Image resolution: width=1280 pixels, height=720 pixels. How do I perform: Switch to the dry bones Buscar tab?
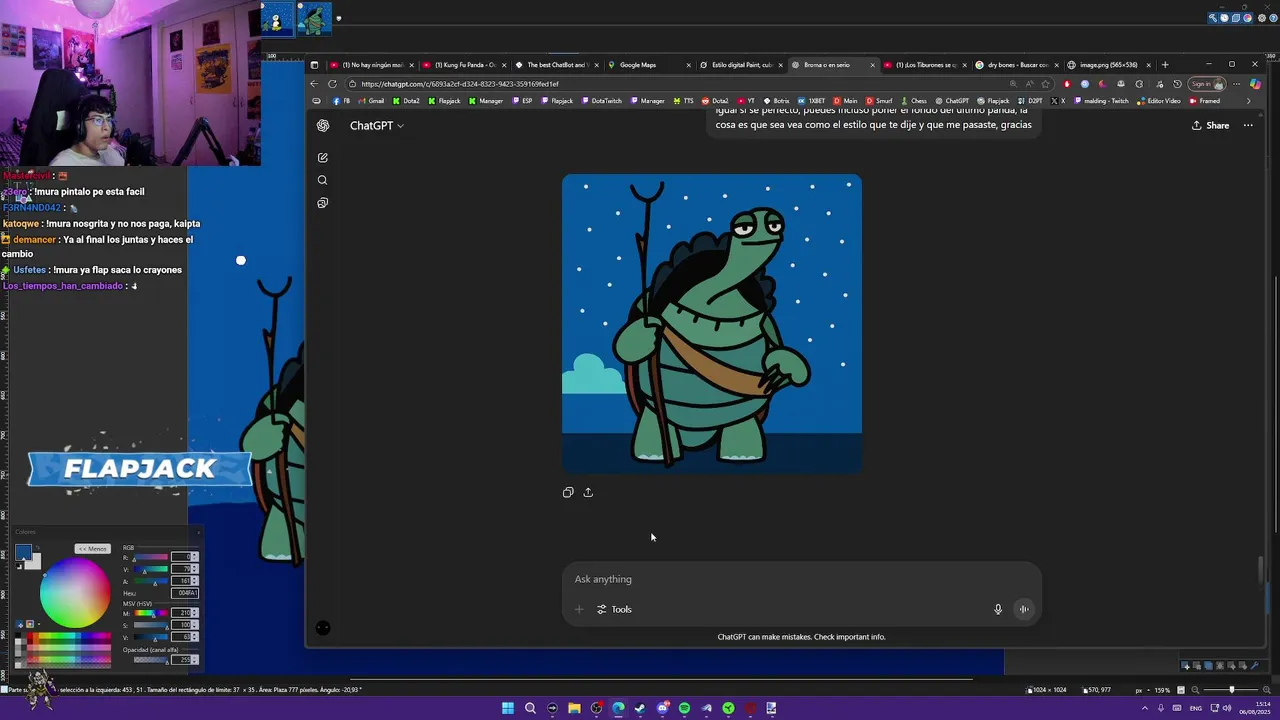pos(1016,65)
